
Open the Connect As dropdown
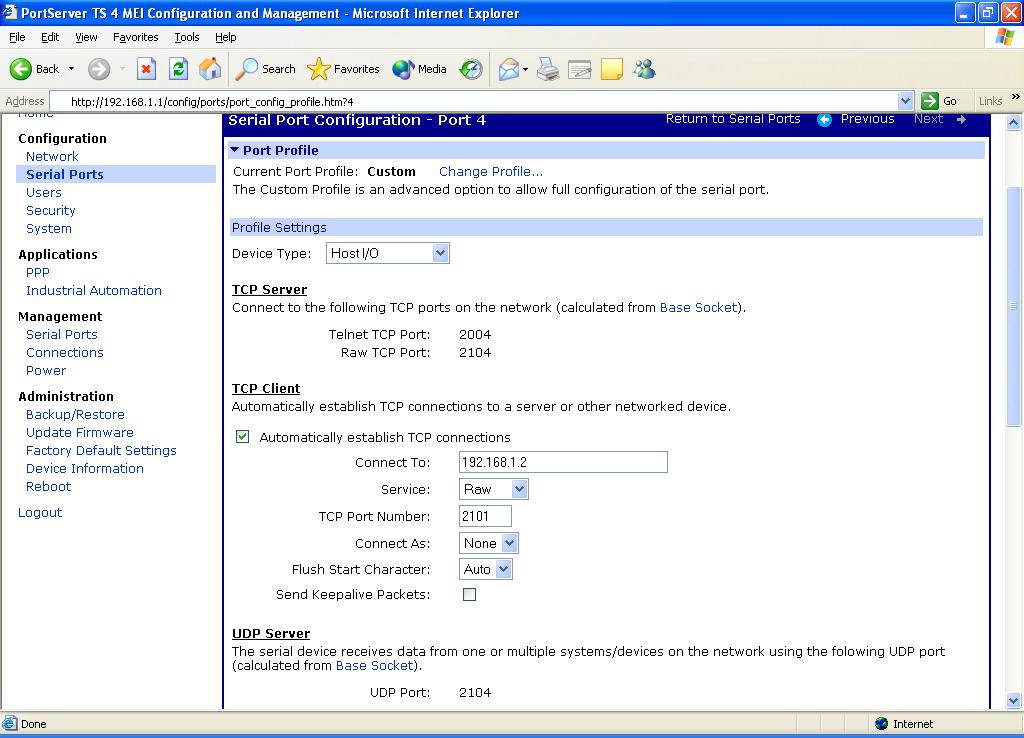[x=489, y=543]
